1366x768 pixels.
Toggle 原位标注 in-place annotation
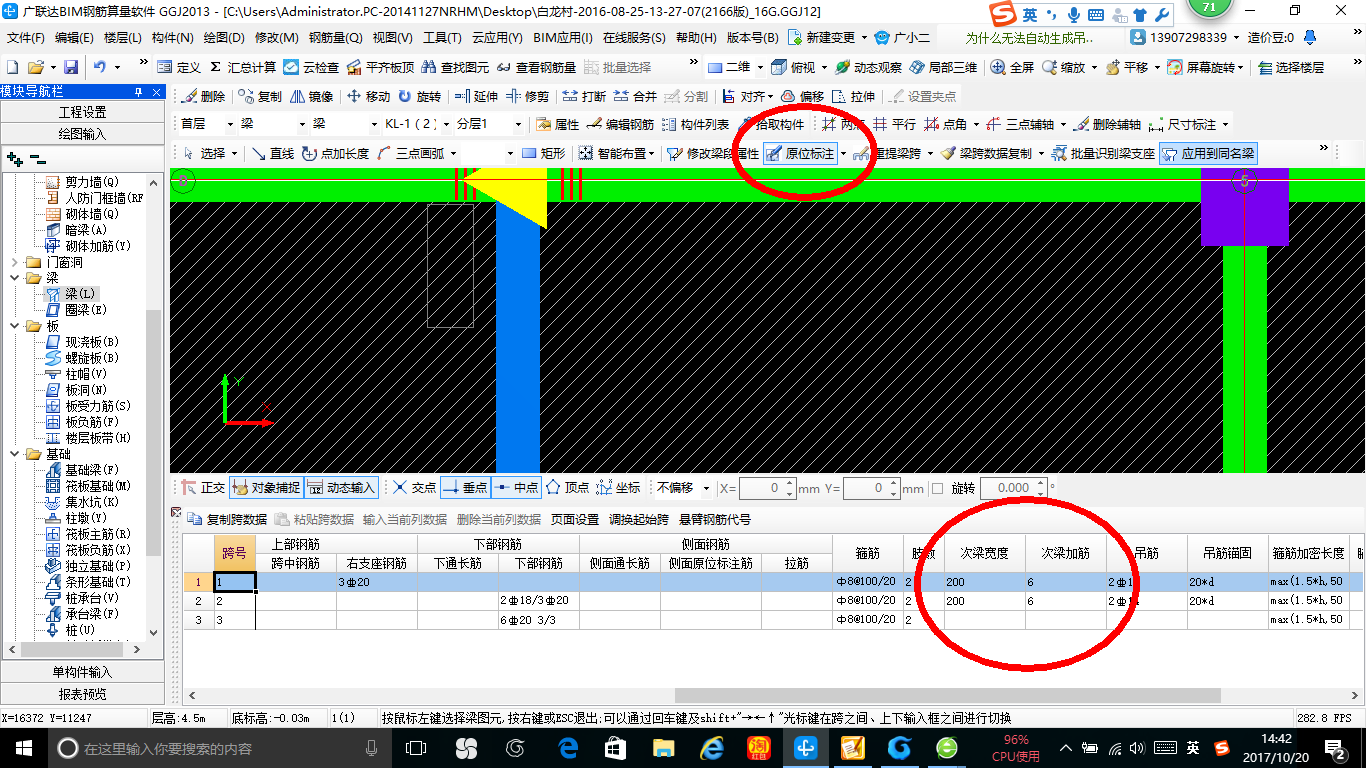[x=800, y=153]
